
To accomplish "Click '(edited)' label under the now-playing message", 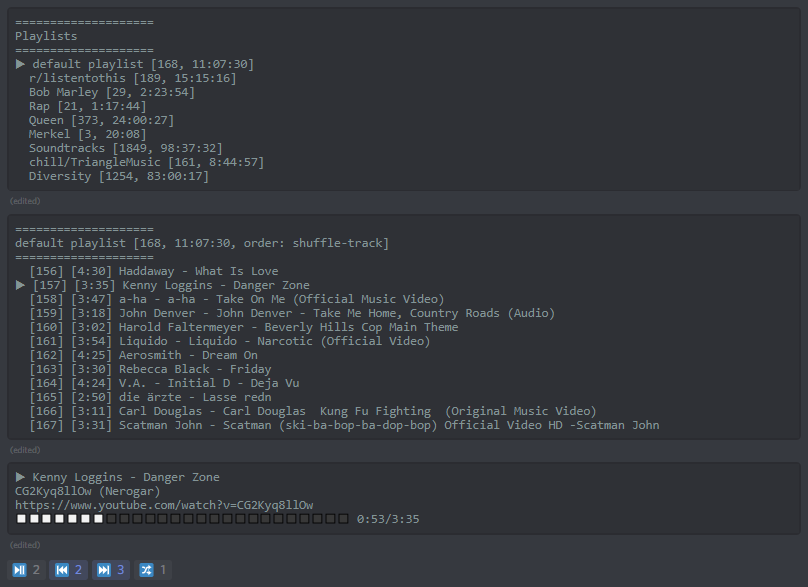I will point(25,545).
